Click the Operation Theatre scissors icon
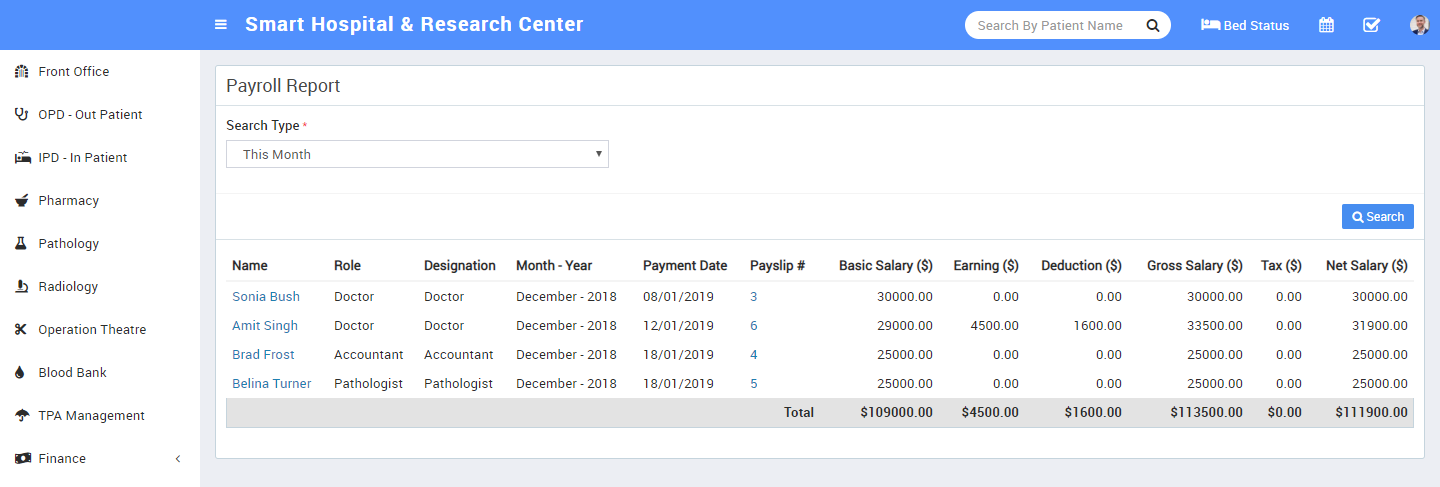This screenshot has width=1440, height=487. point(21,330)
